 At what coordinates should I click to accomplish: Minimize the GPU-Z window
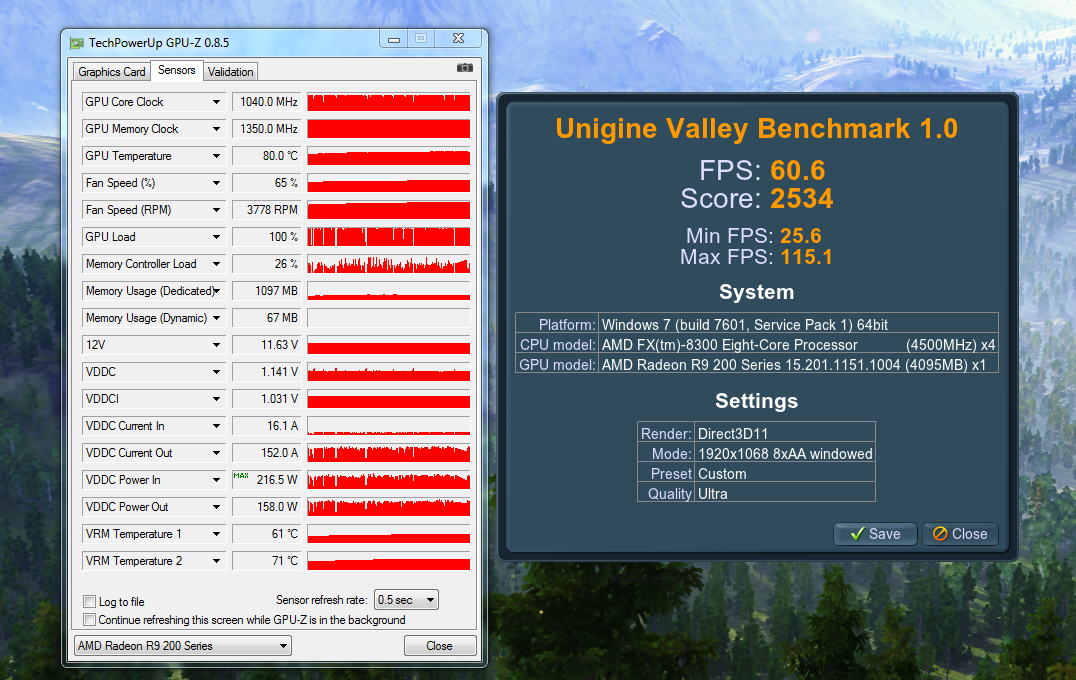(394, 39)
